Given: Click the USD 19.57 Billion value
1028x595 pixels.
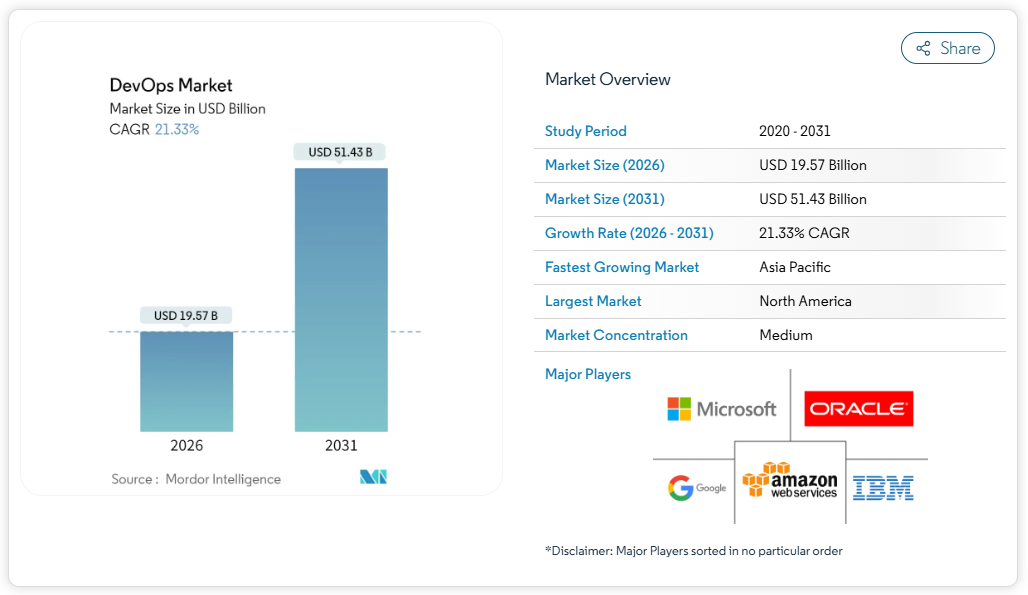Looking at the screenshot, I should pos(813,165).
